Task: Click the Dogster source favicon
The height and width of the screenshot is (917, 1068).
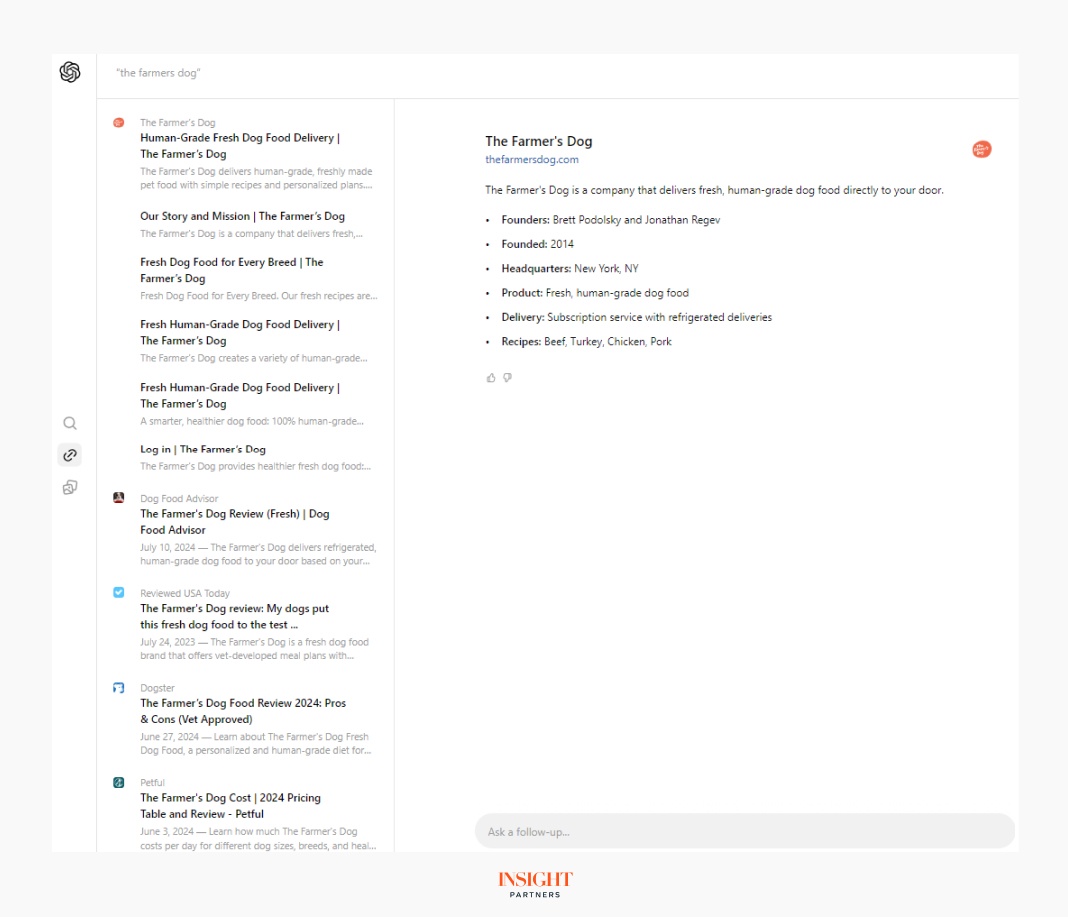Action: (x=119, y=687)
